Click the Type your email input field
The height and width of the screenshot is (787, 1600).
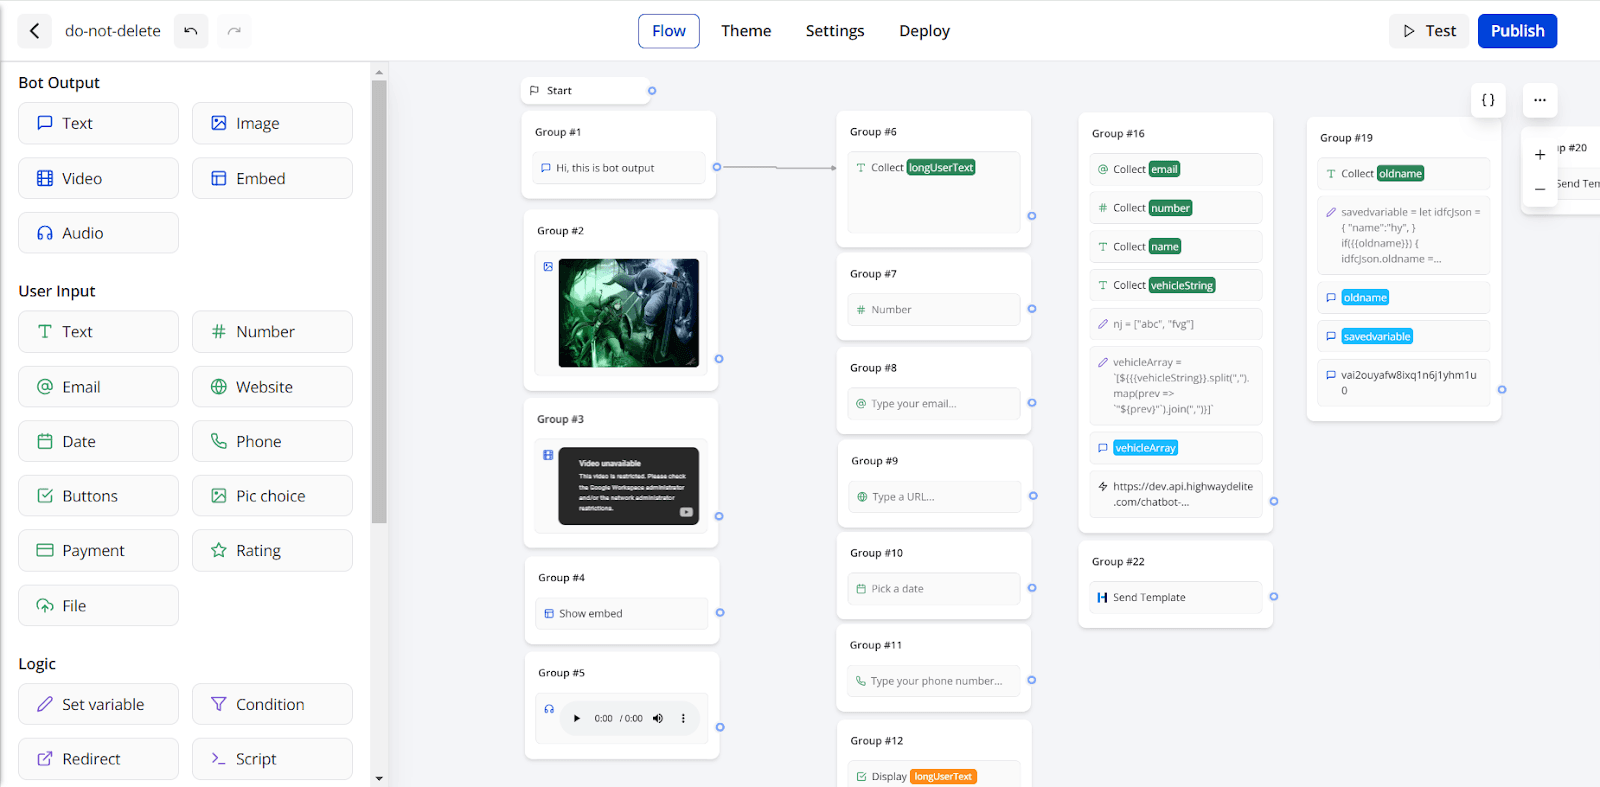pos(933,404)
